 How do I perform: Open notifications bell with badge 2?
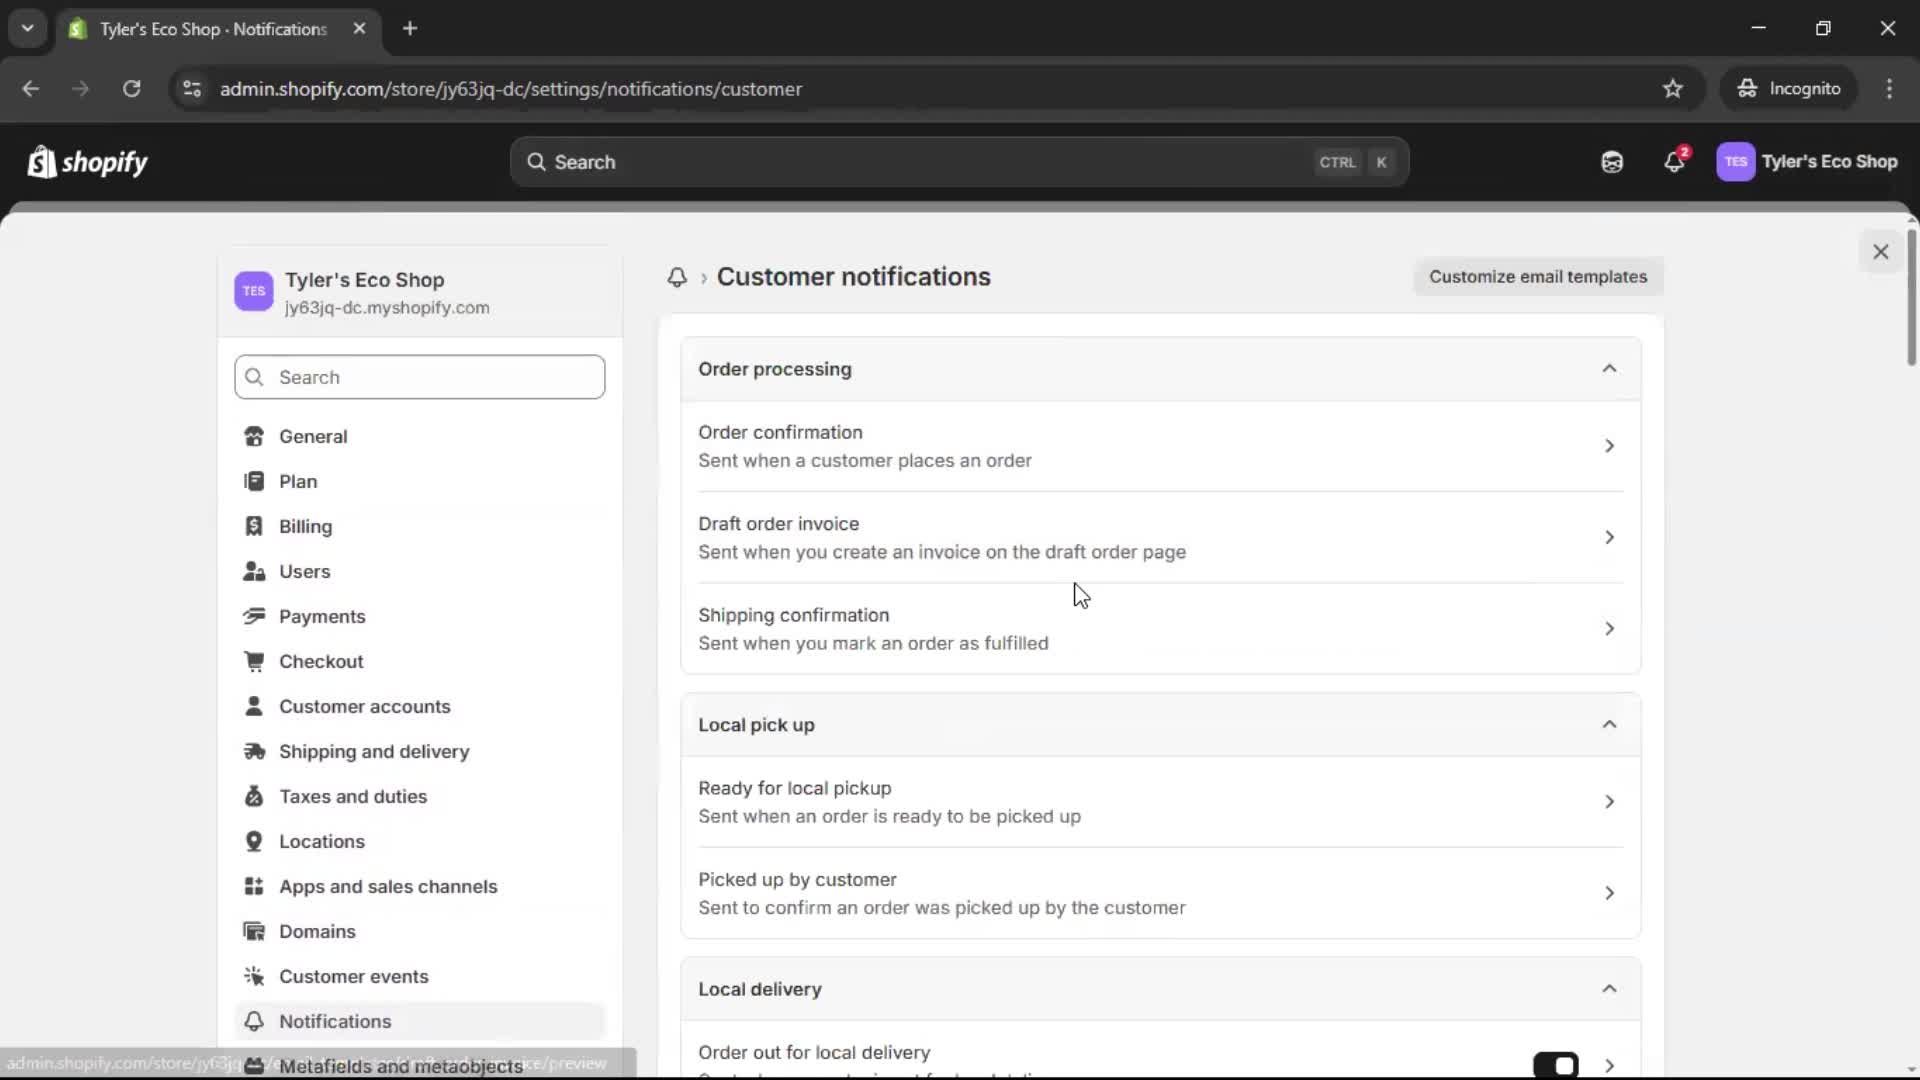[1675, 161]
